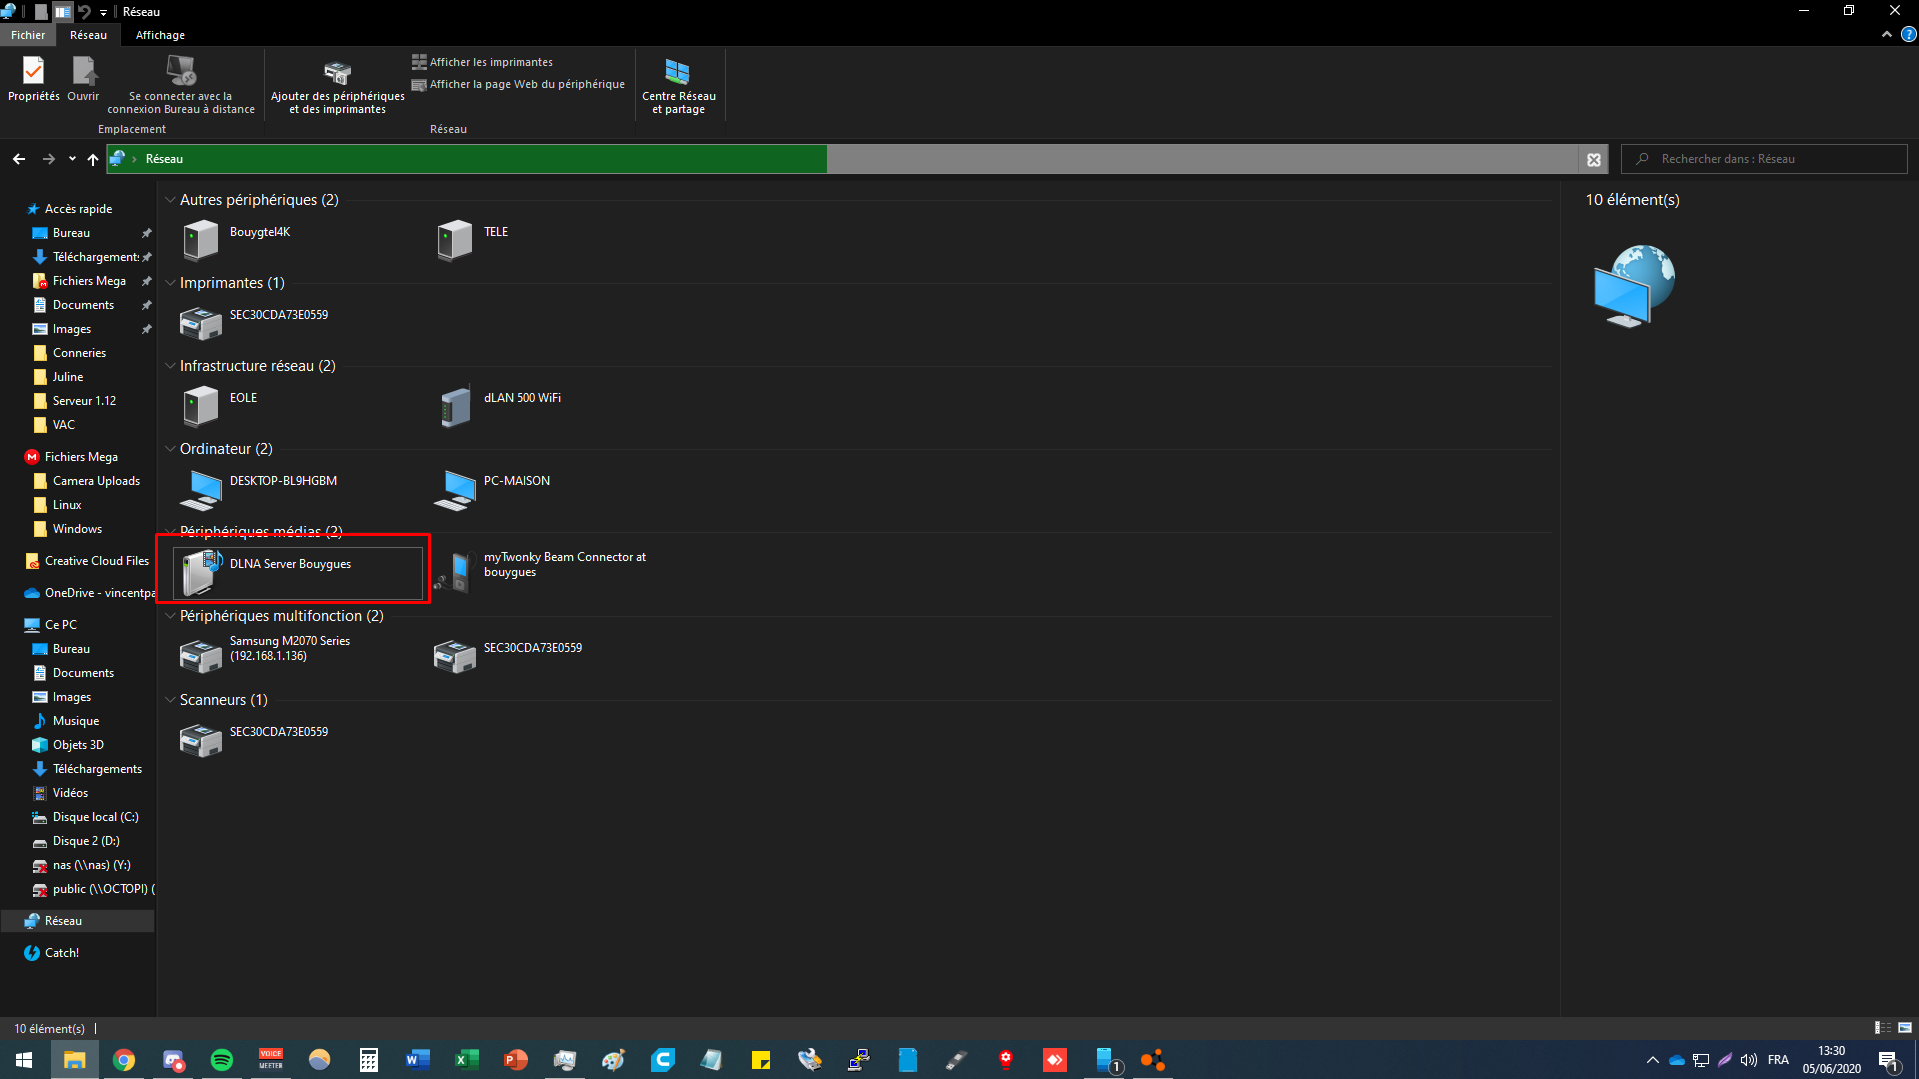Select DLNA Server Bouygues media device

[x=297, y=573]
